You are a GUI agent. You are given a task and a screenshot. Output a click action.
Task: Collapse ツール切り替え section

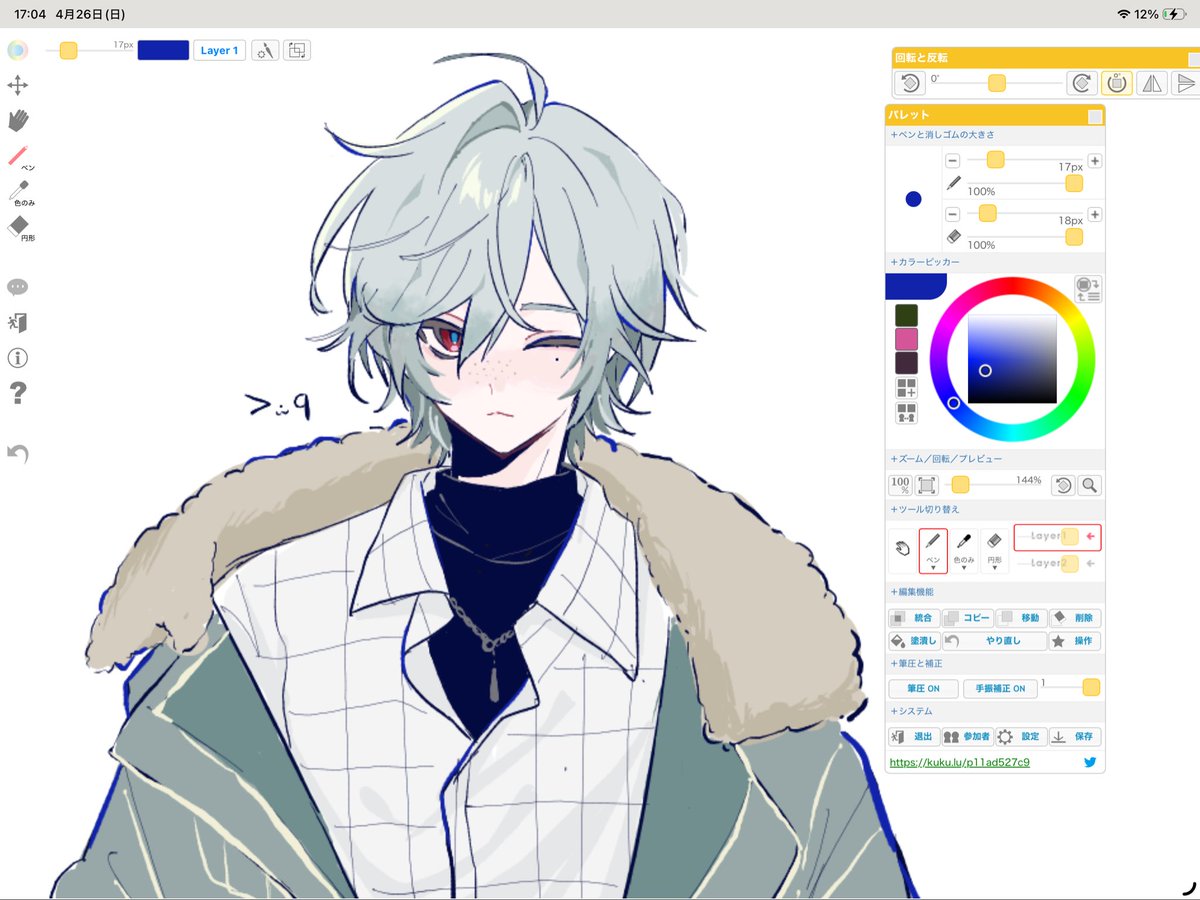click(925, 510)
